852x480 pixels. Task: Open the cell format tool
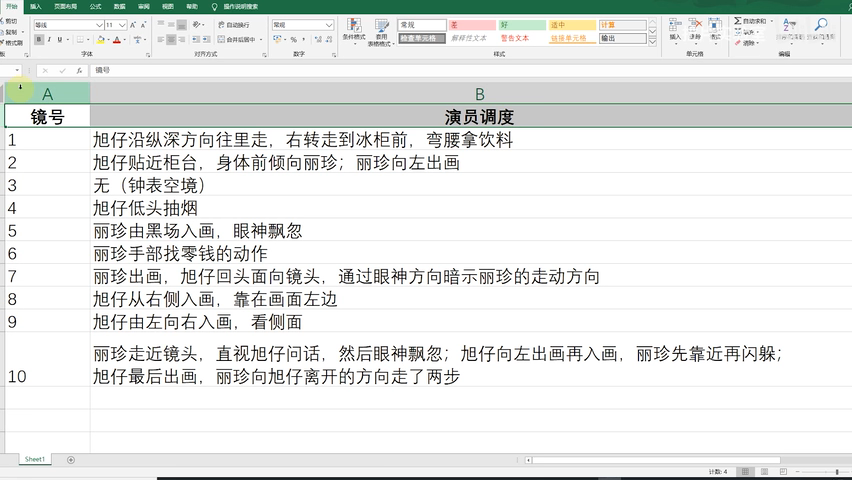[716, 30]
